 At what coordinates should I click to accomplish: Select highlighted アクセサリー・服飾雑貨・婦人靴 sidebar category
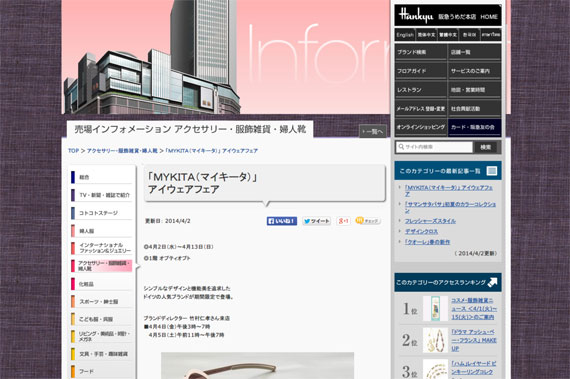click(101, 266)
